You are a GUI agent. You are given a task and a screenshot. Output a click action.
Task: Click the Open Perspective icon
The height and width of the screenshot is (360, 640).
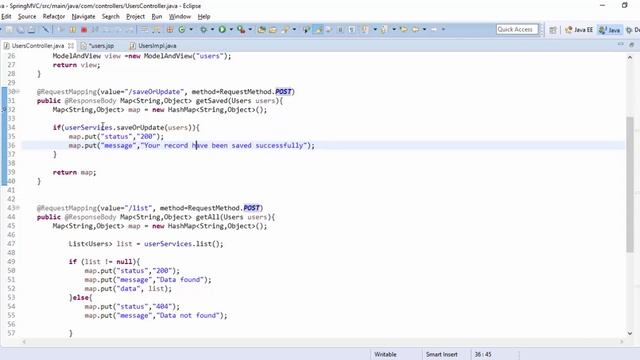(553, 30)
